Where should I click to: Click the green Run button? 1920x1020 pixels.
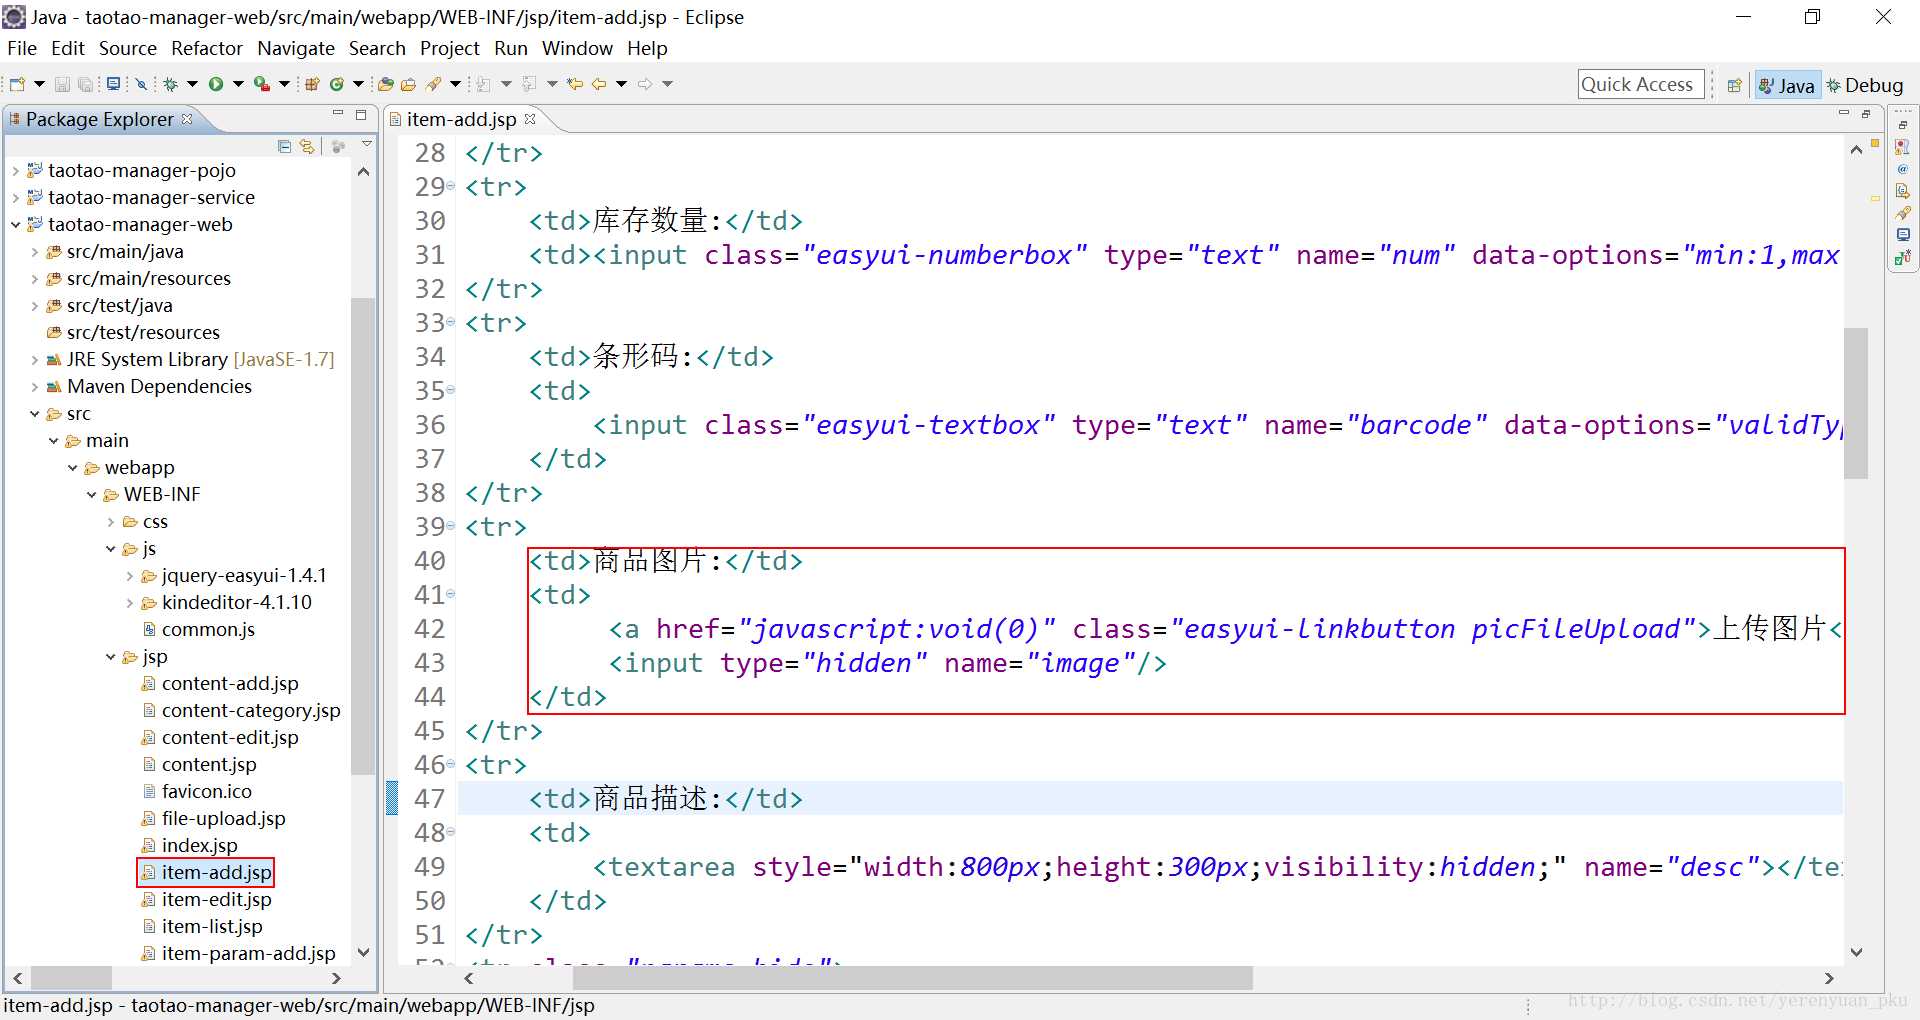click(x=216, y=84)
